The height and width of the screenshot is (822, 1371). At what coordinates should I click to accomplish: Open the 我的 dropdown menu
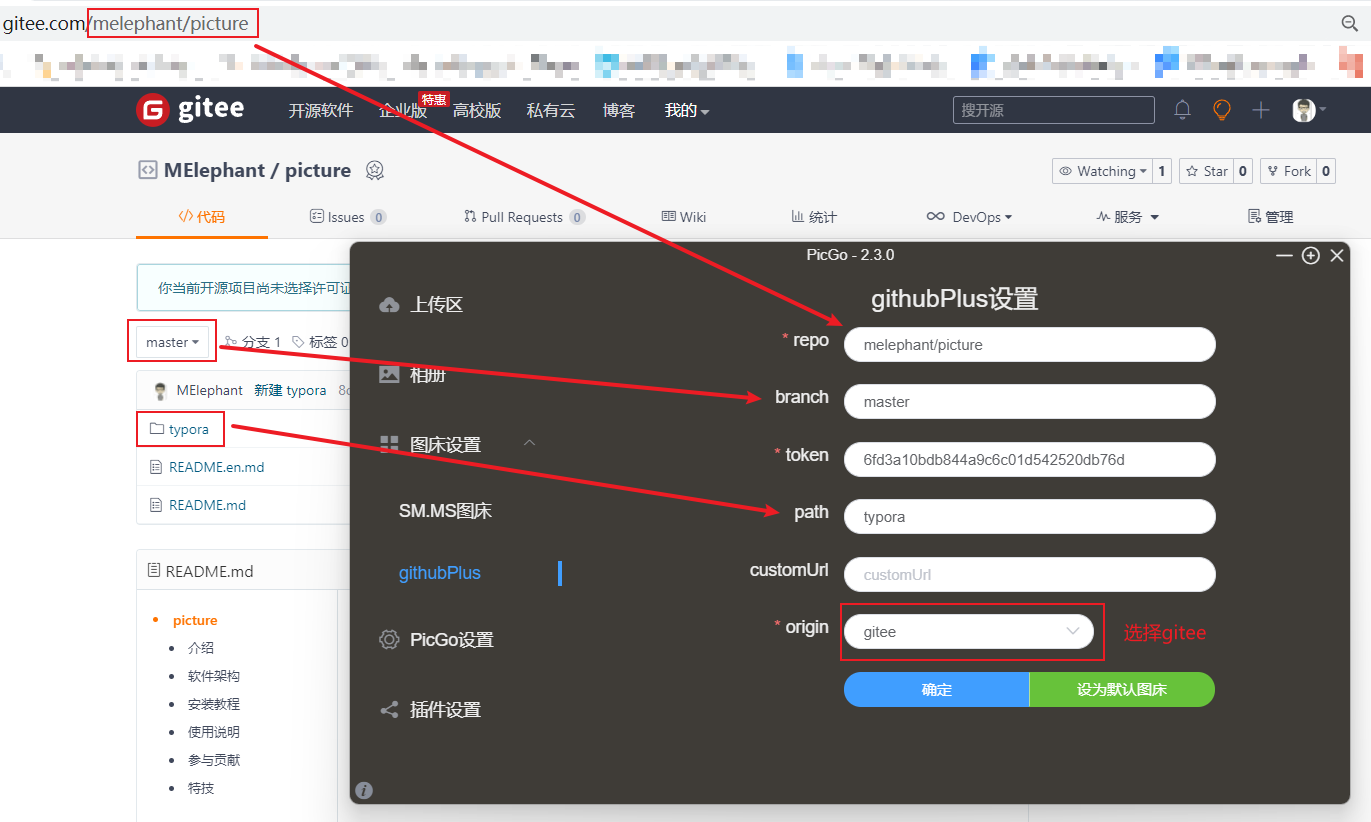pyautogui.click(x=687, y=110)
